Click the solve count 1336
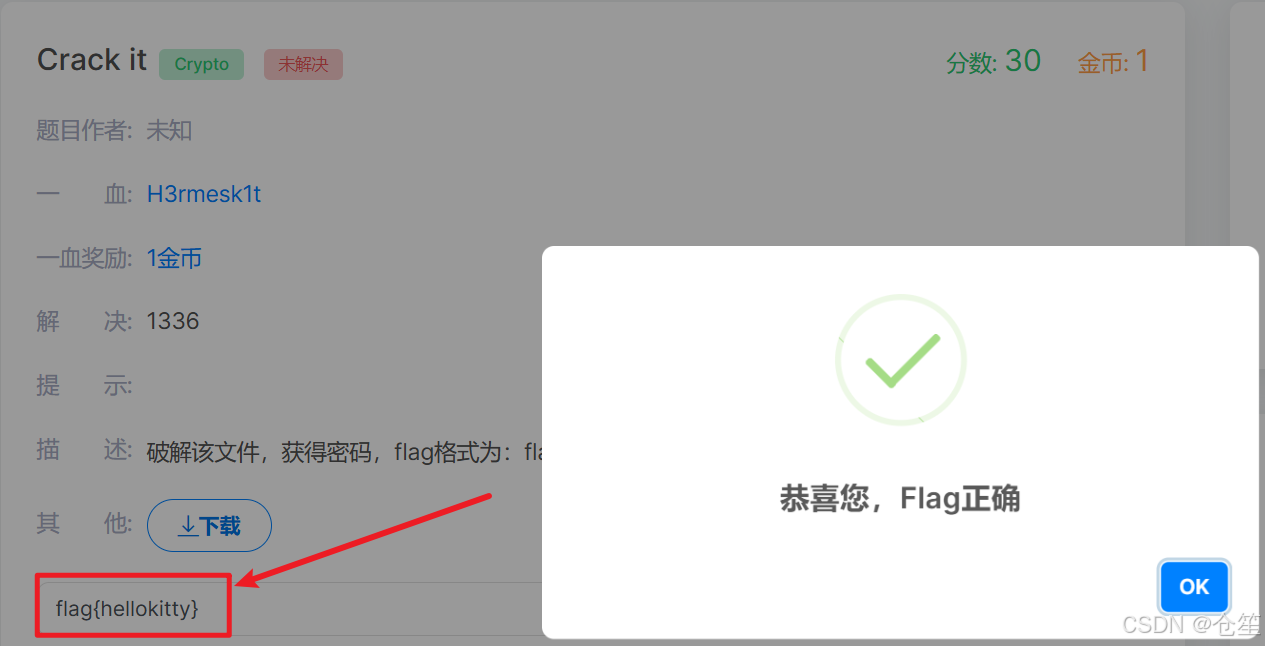The image size is (1265, 646). coord(173,321)
